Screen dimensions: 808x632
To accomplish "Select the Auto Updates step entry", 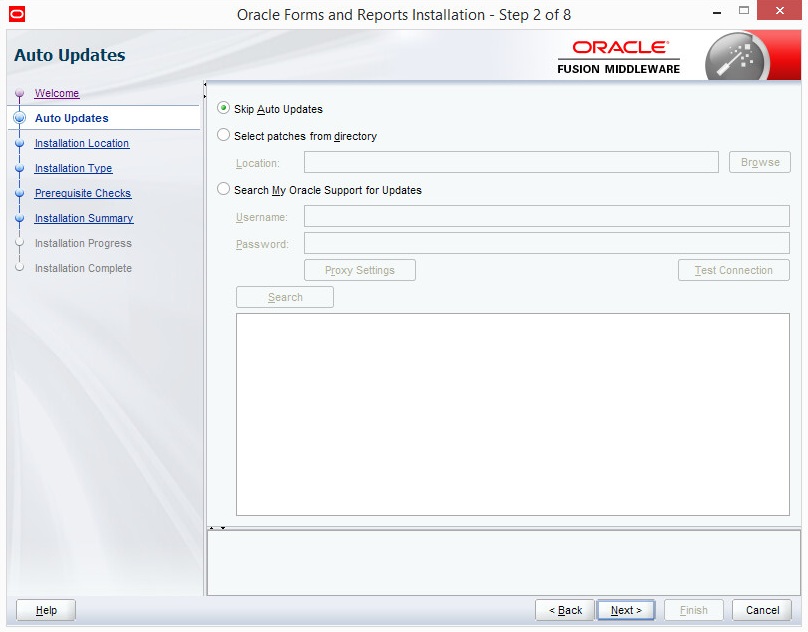I will [x=104, y=118].
